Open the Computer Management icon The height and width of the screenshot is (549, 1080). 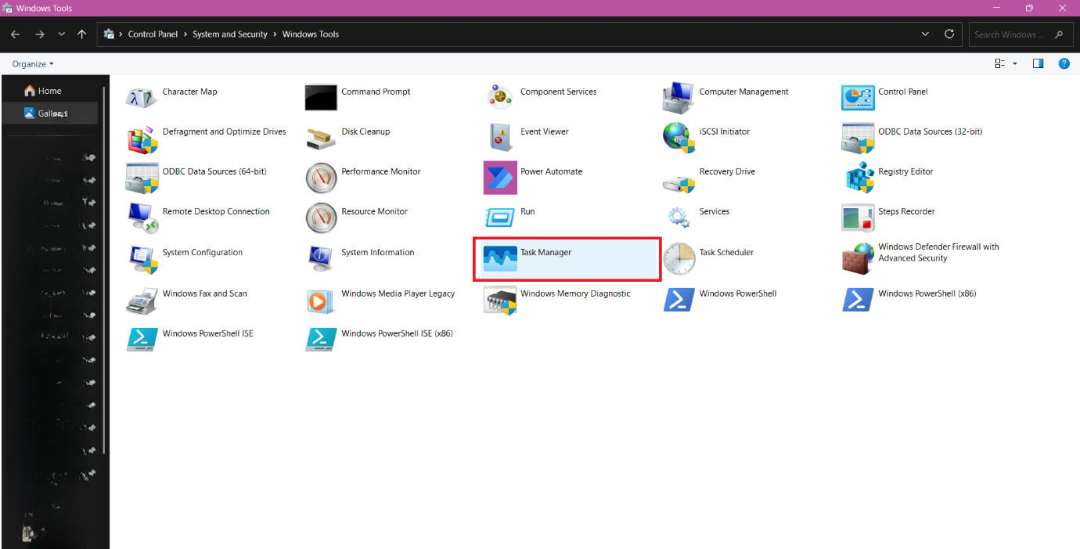tap(679, 98)
